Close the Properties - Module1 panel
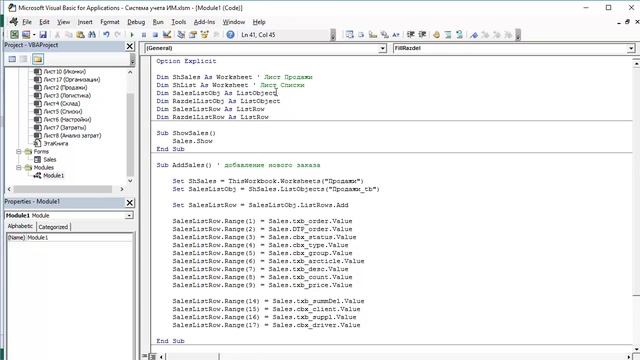This screenshot has width=640, height=360. (x=130, y=202)
